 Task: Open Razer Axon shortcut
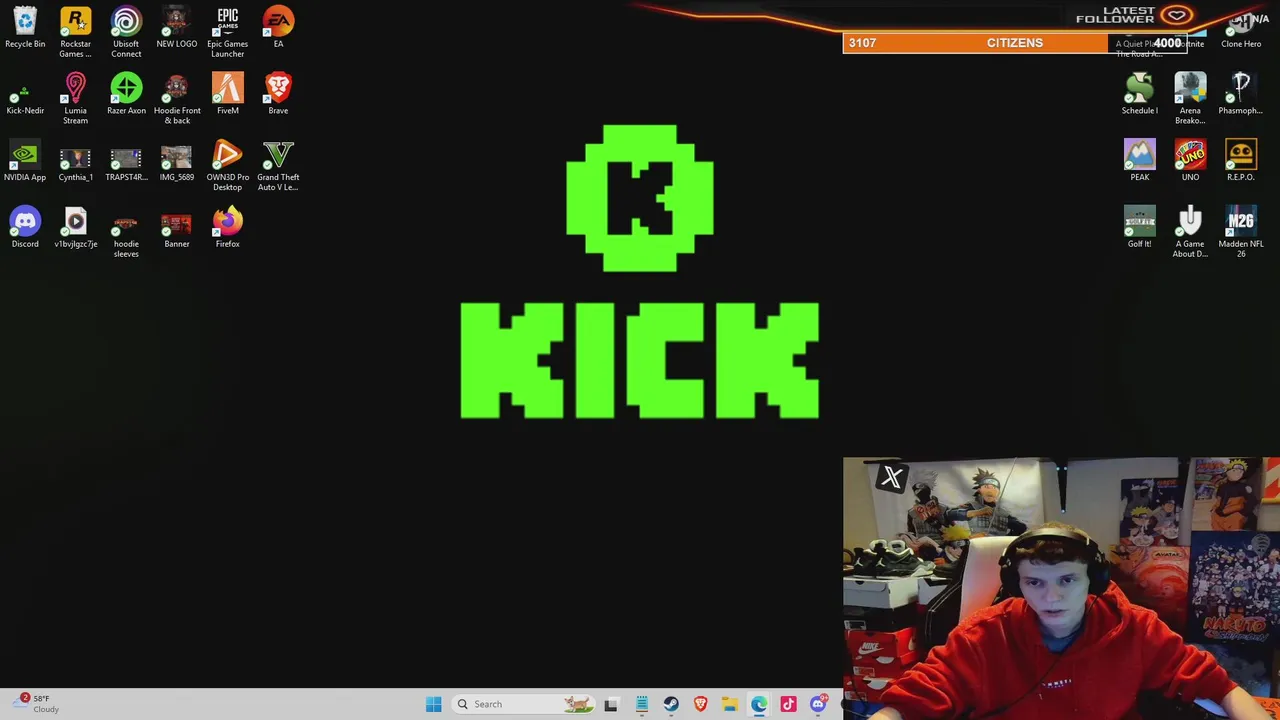pos(126,95)
